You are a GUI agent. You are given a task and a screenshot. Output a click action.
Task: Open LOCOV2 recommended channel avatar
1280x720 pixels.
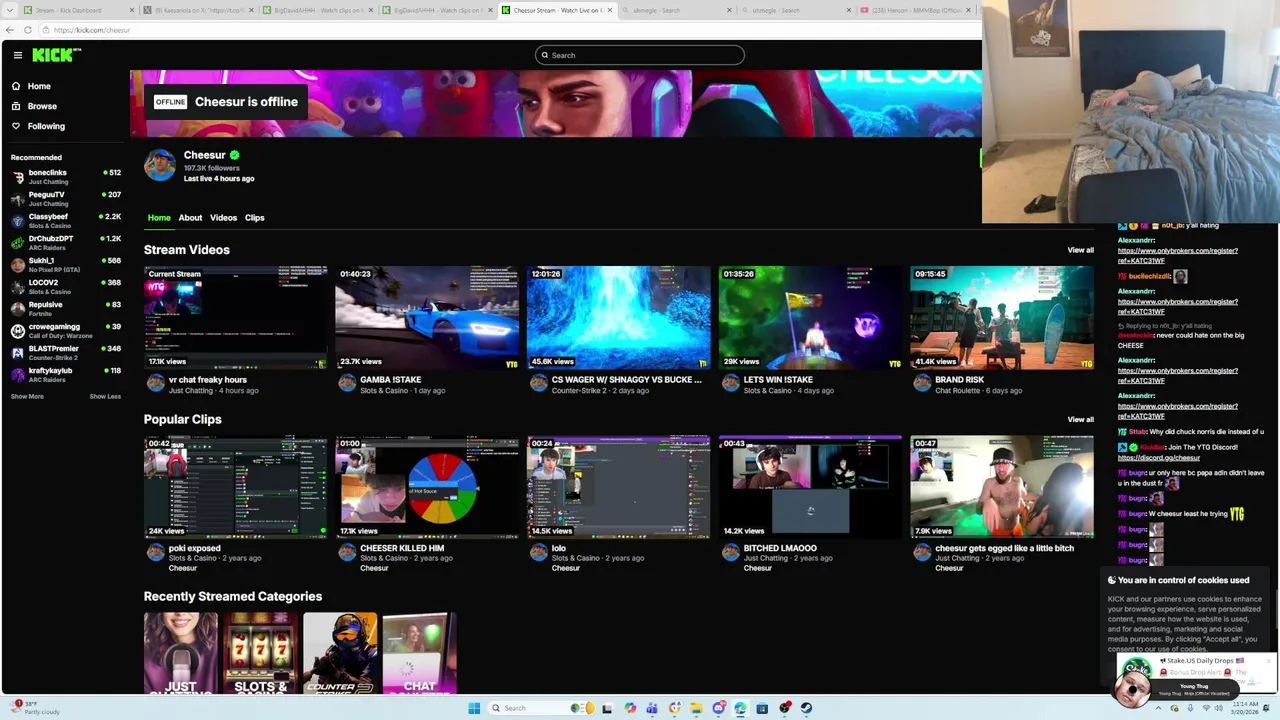pos(18,287)
